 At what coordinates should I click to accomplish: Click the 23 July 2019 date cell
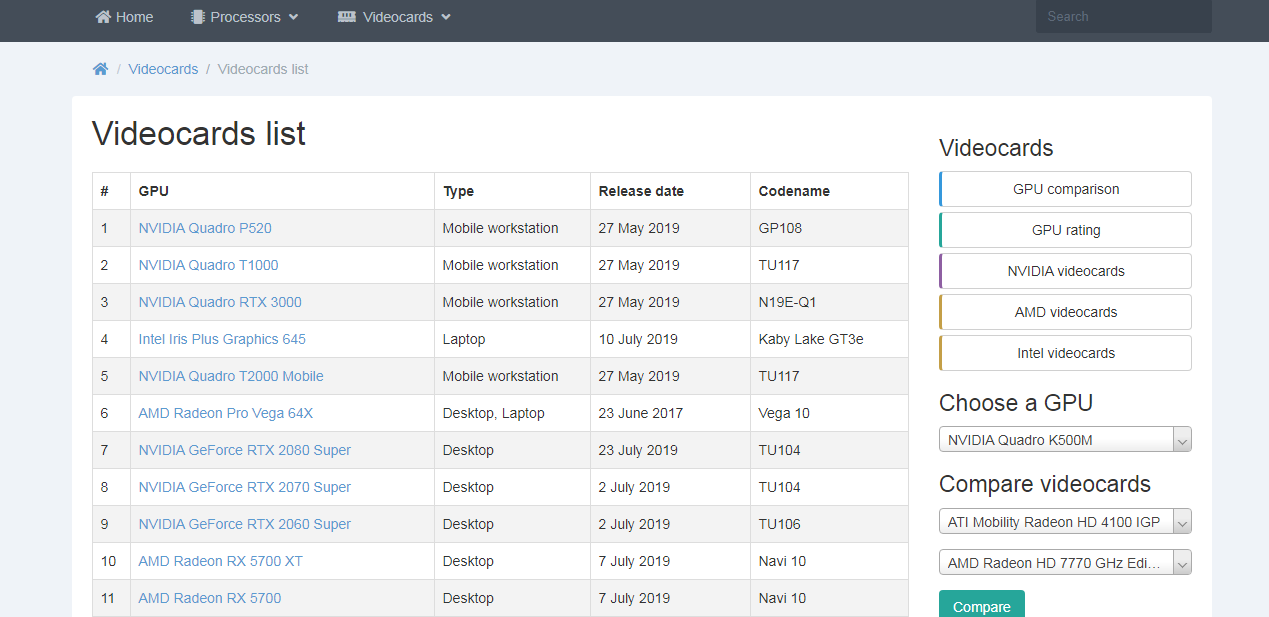tap(670, 450)
